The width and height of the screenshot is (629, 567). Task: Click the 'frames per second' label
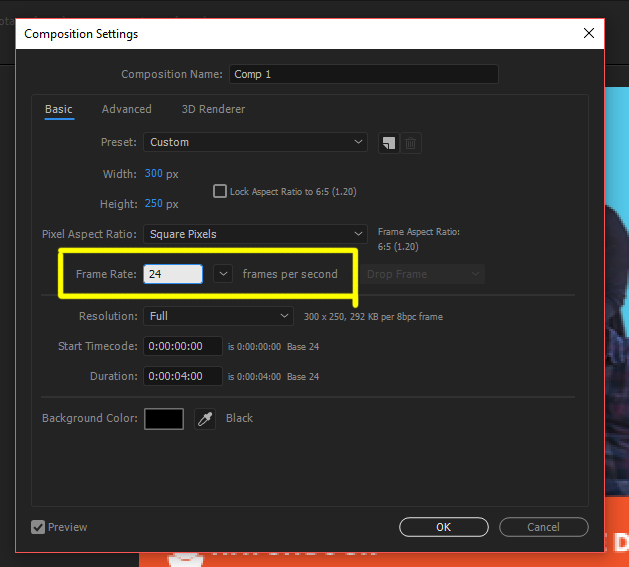290,274
